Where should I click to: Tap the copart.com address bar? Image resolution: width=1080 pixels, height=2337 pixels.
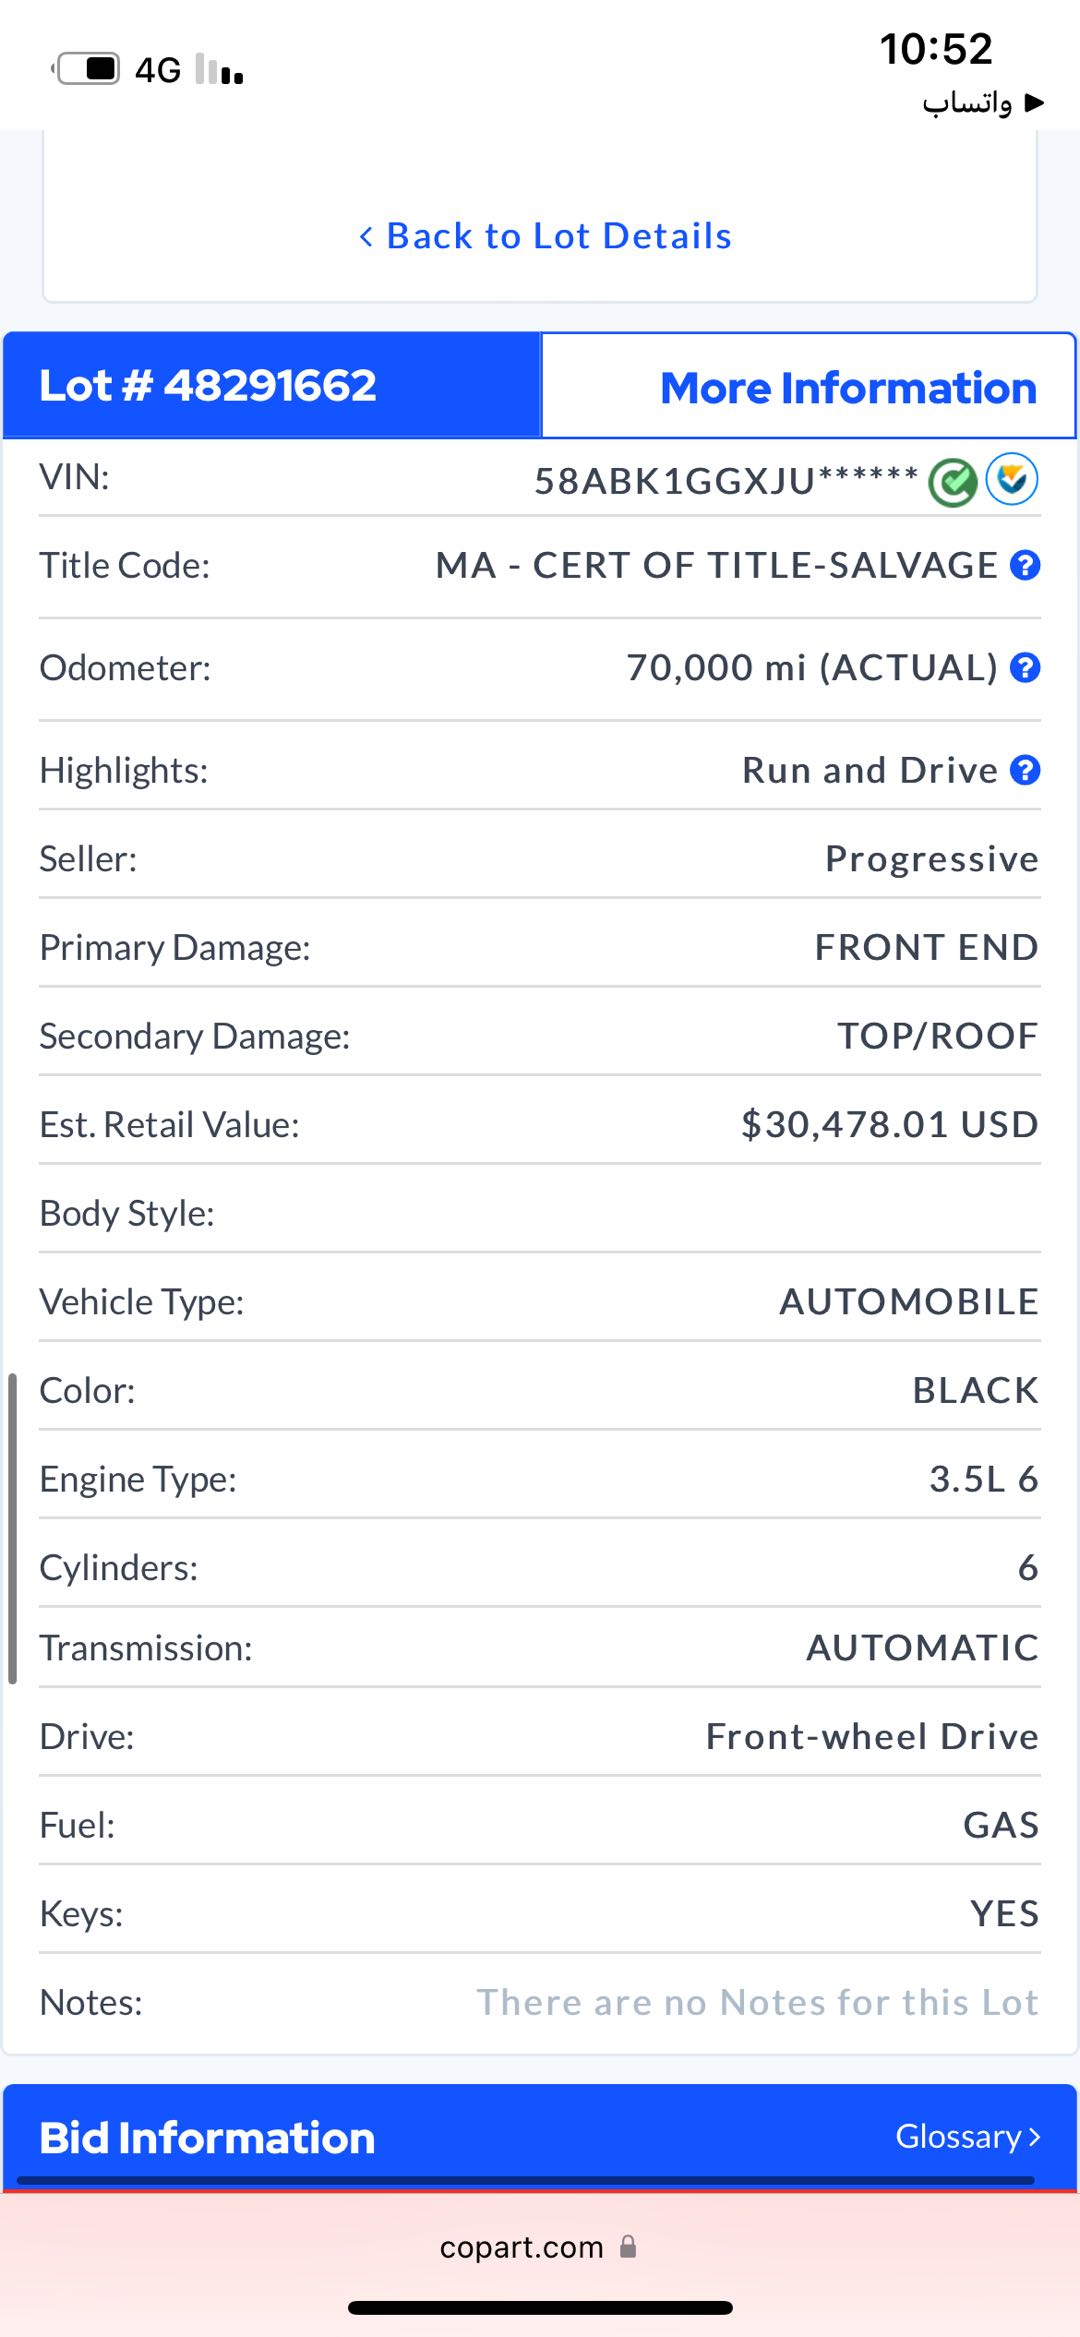point(522,2248)
